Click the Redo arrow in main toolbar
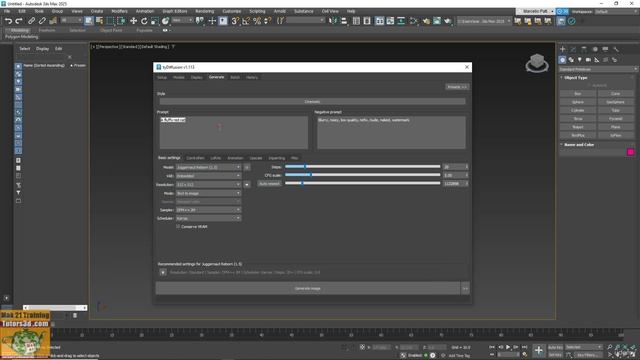The width and height of the screenshot is (640, 360). tap(19, 21)
